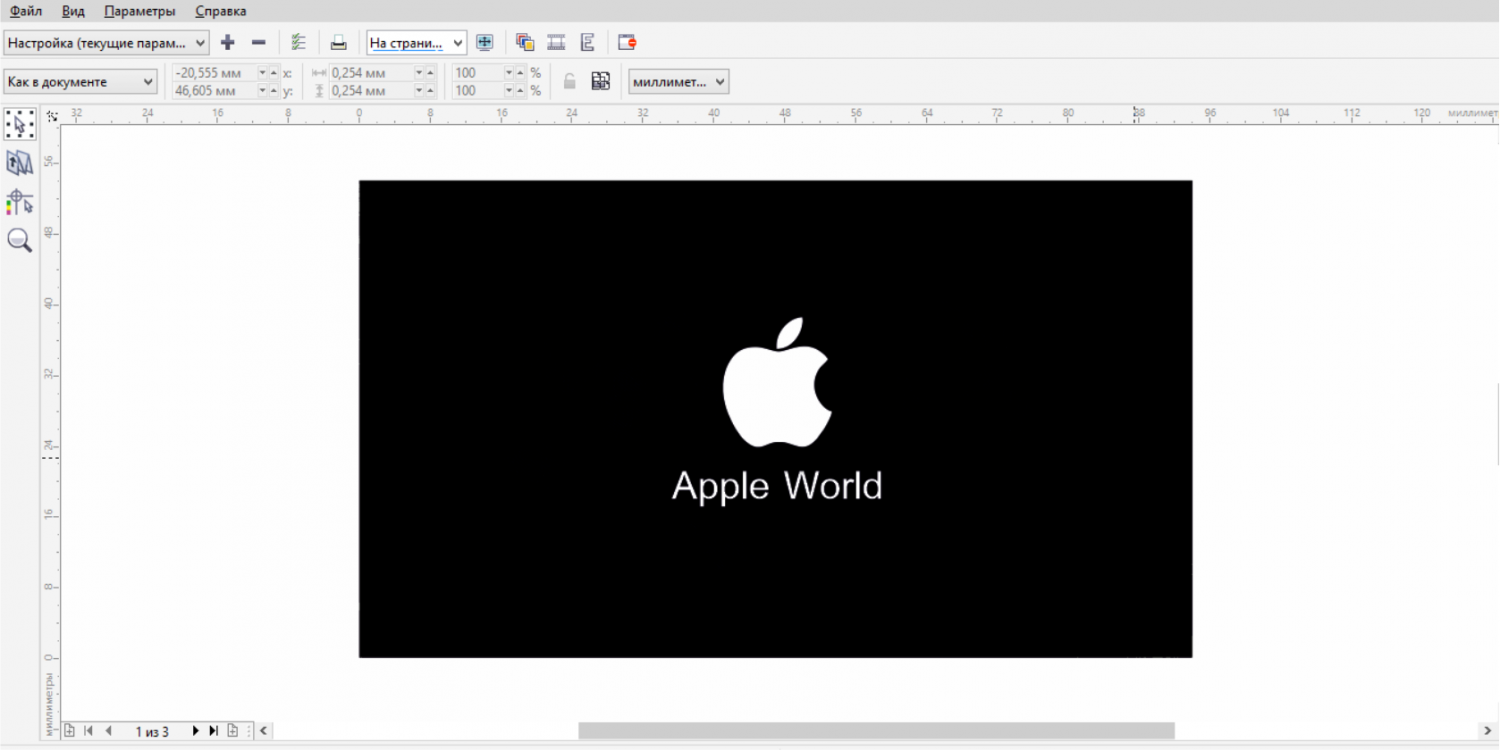The image size is (1500, 750).
Task: Click the width field 0,254 мм
Action: pyautogui.click(x=371, y=73)
